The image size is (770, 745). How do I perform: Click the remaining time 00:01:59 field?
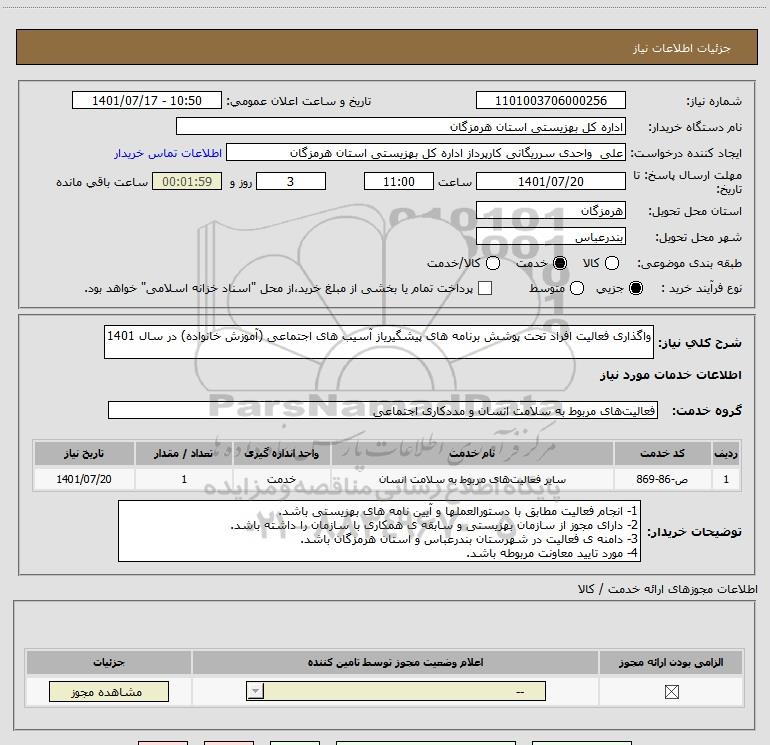coord(187,181)
